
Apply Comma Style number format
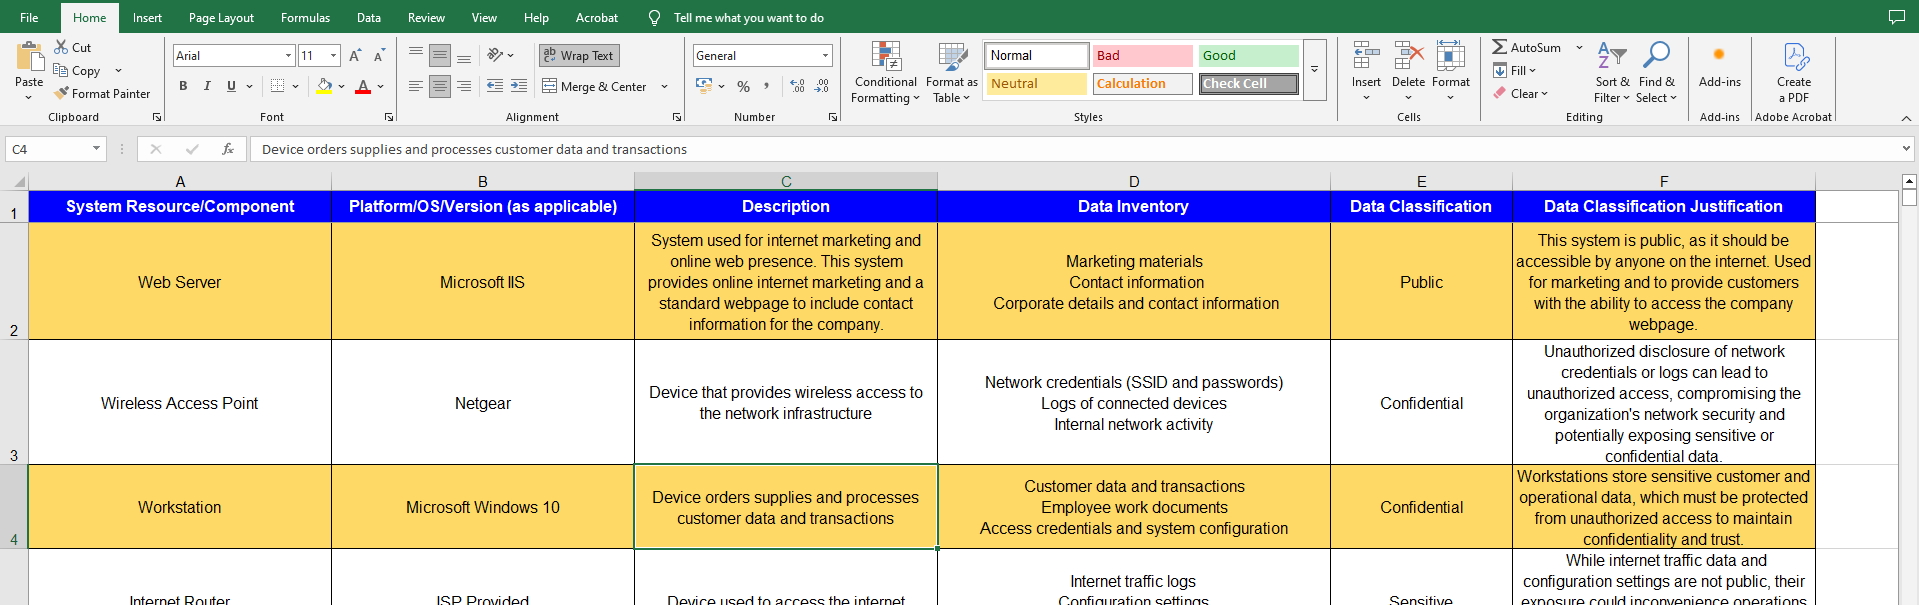pos(767,86)
